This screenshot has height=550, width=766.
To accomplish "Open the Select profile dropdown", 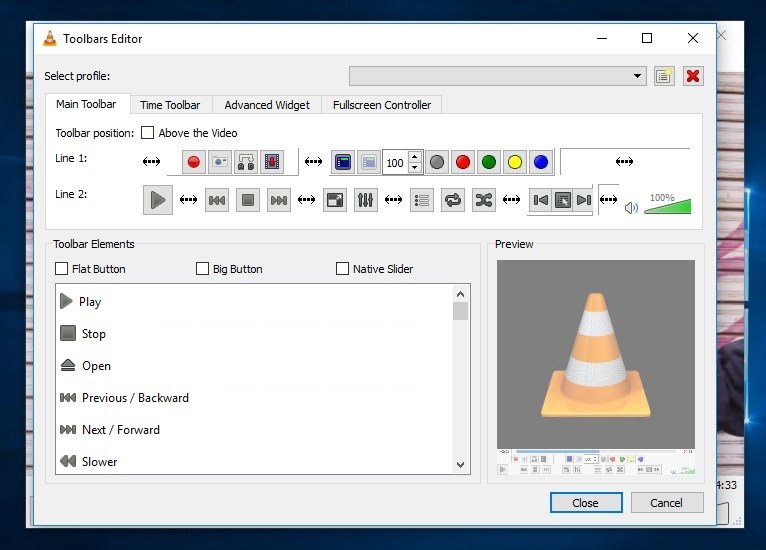I will 497,76.
